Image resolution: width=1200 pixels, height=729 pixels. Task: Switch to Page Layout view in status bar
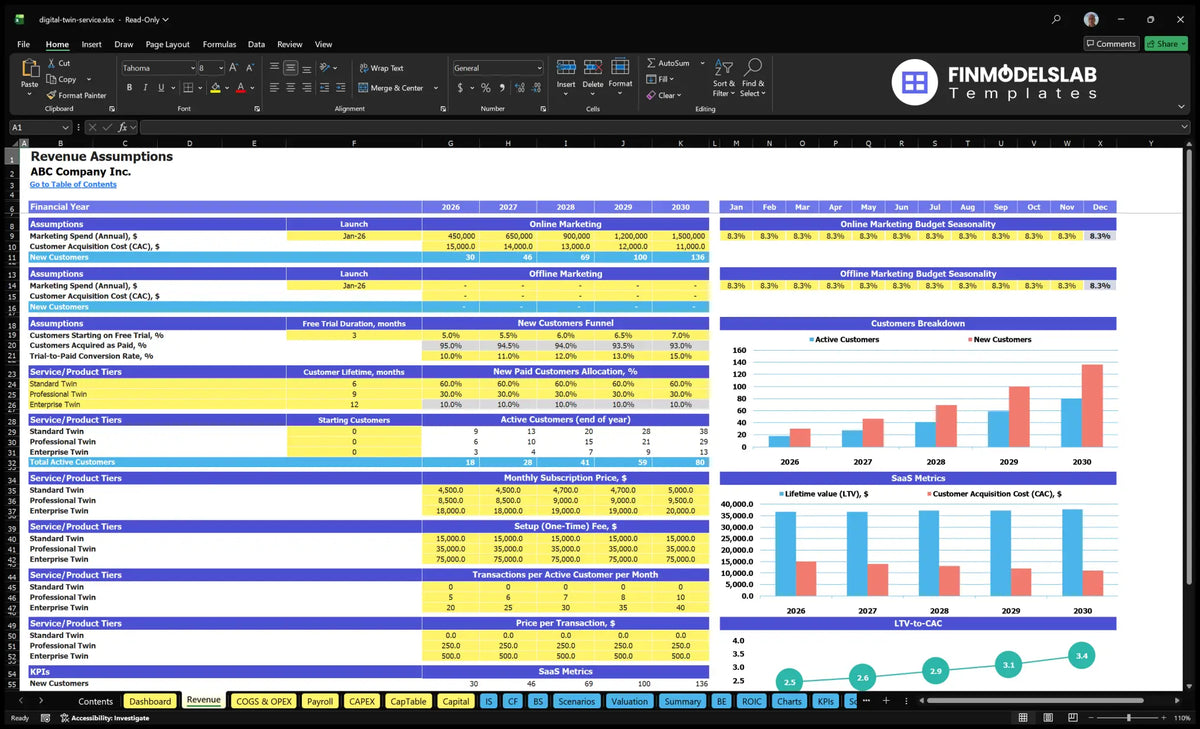click(1049, 718)
